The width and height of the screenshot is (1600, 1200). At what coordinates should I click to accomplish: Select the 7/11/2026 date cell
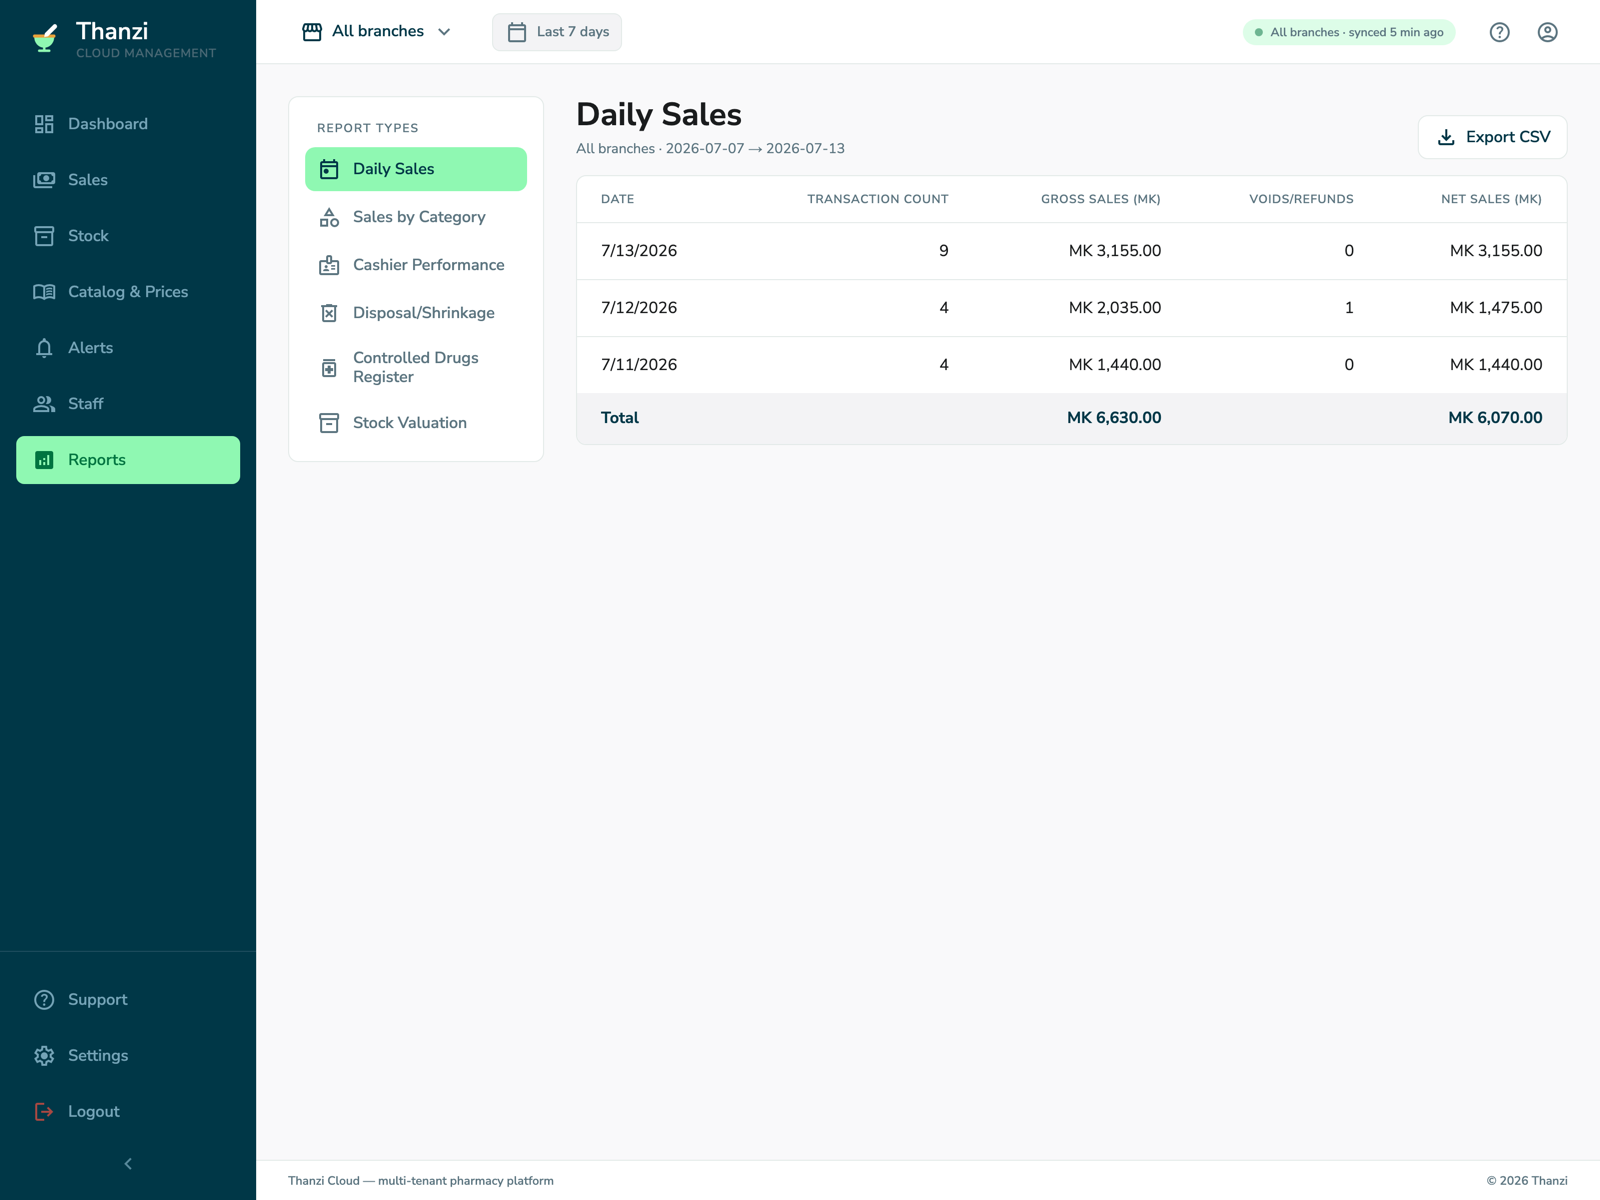[639, 365]
